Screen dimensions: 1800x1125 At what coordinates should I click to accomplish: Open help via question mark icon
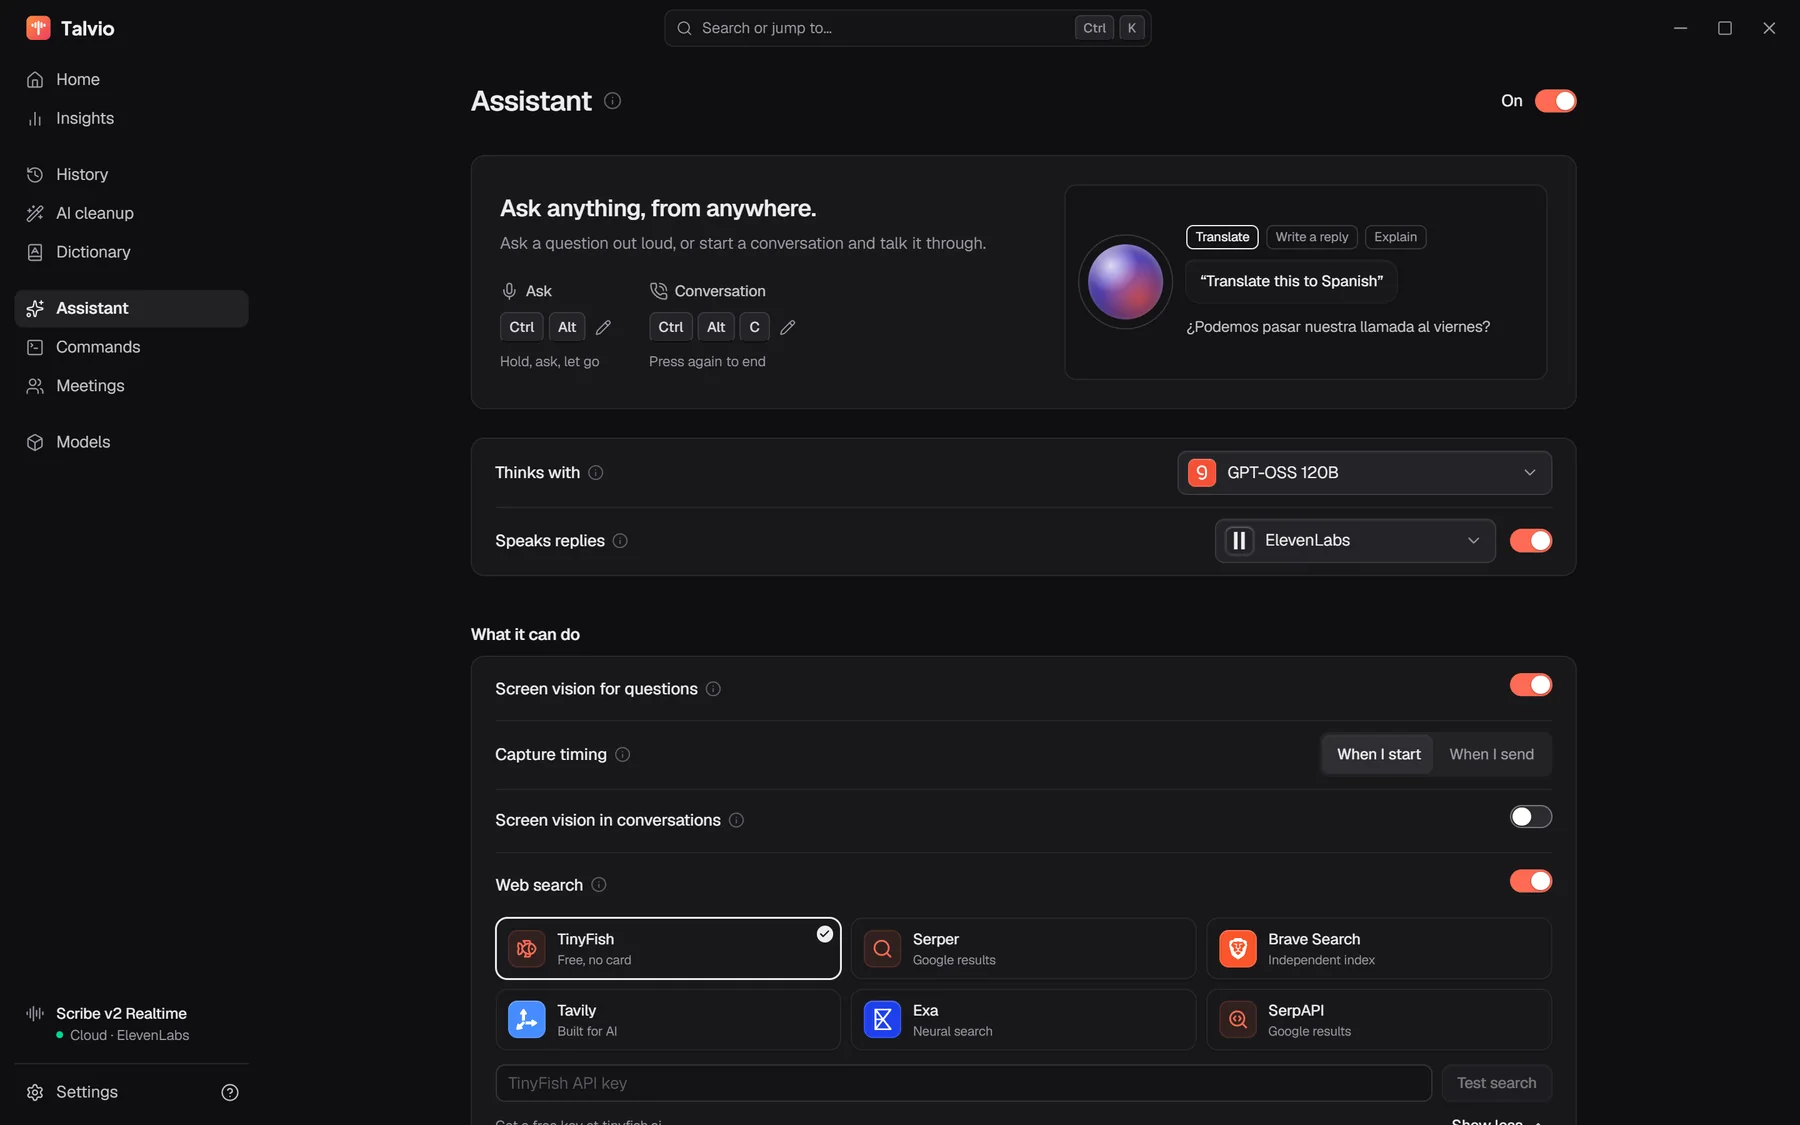point(230,1092)
